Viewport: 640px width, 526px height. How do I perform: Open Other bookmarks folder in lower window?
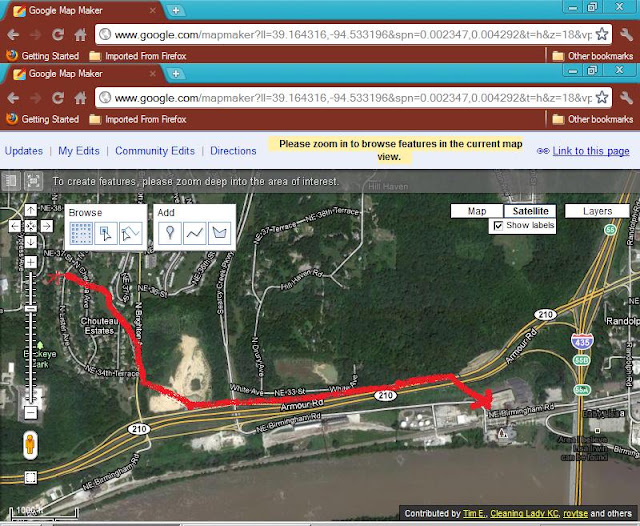[x=593, y=119]
